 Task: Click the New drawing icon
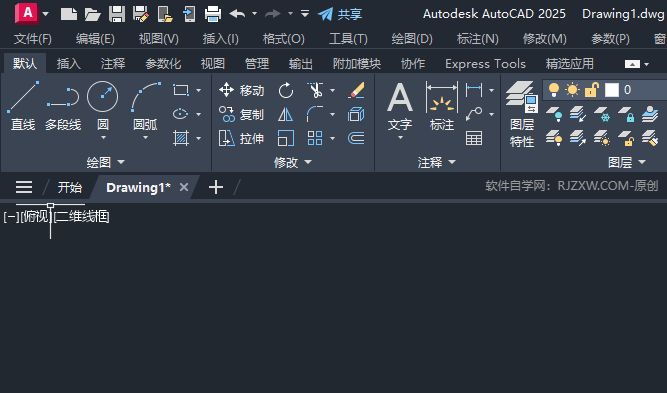(x=68, y=14)
